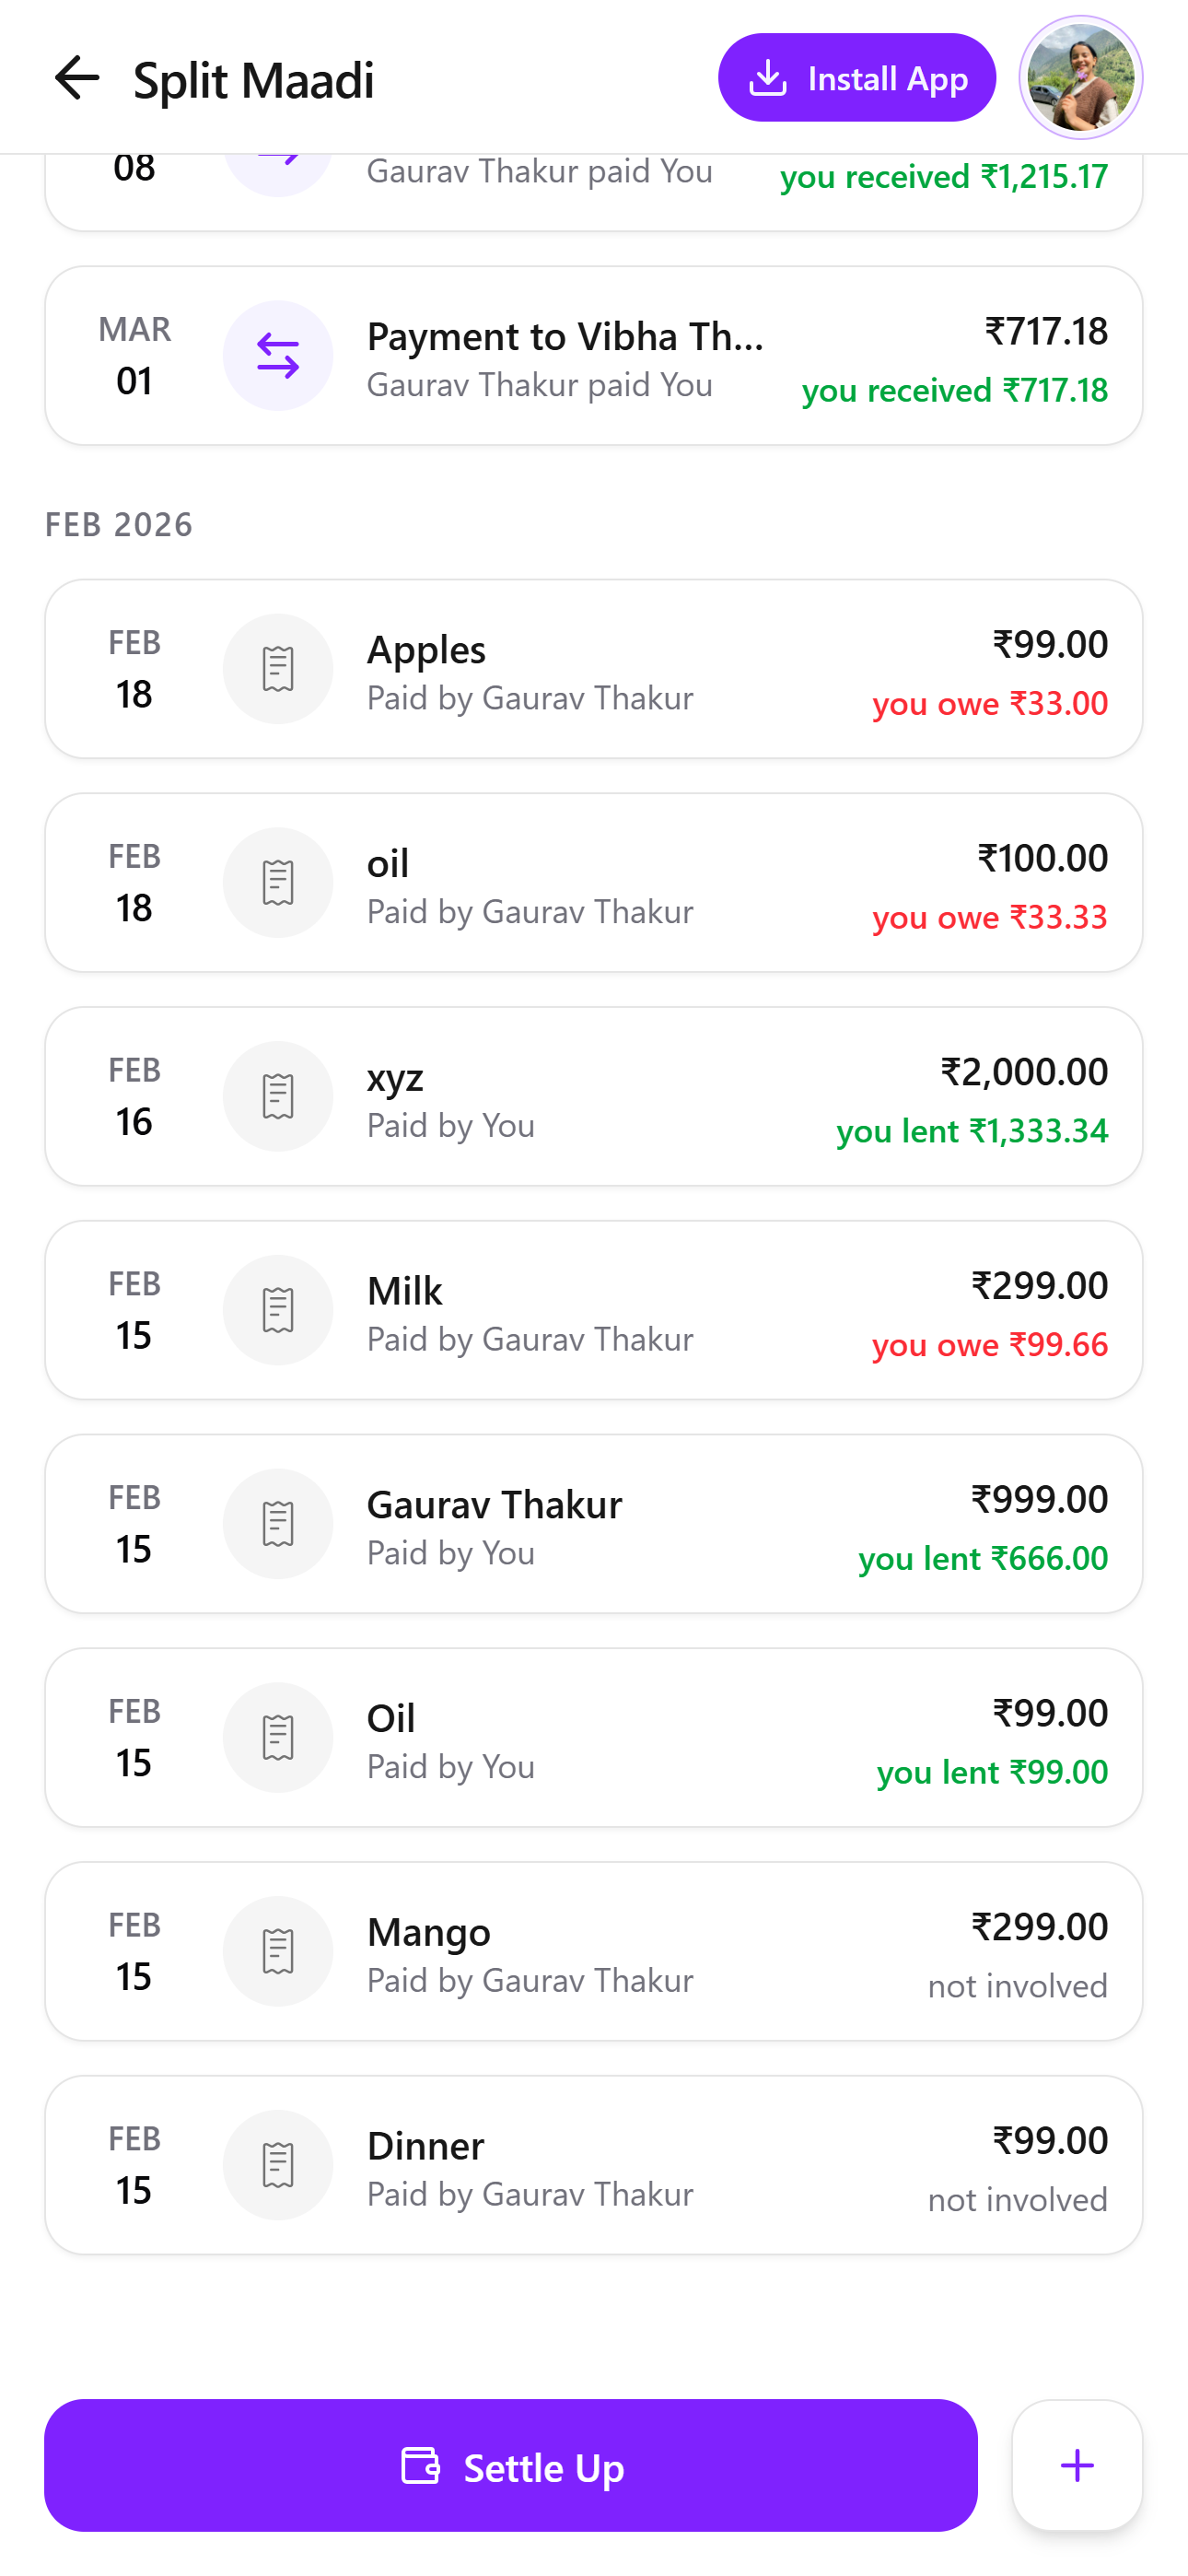Image resolution: width=1188 pixels, height=2576 pixels.
Task: Go back using the arrow icon
Action: [x=77, y=78]
